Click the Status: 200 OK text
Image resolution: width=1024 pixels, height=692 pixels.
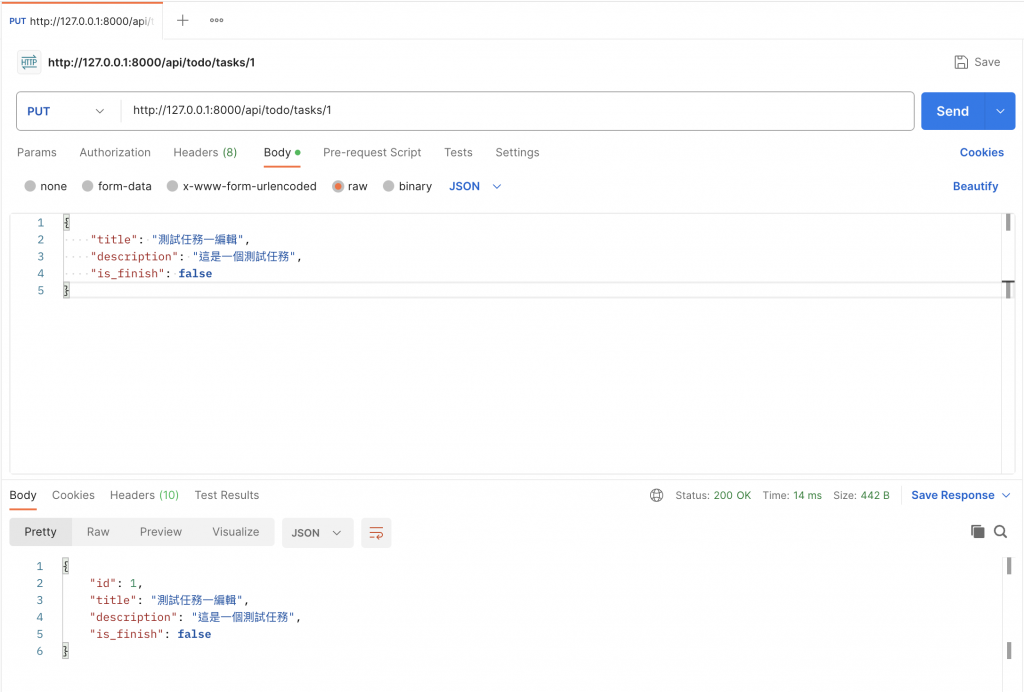[x=713, y=495]
